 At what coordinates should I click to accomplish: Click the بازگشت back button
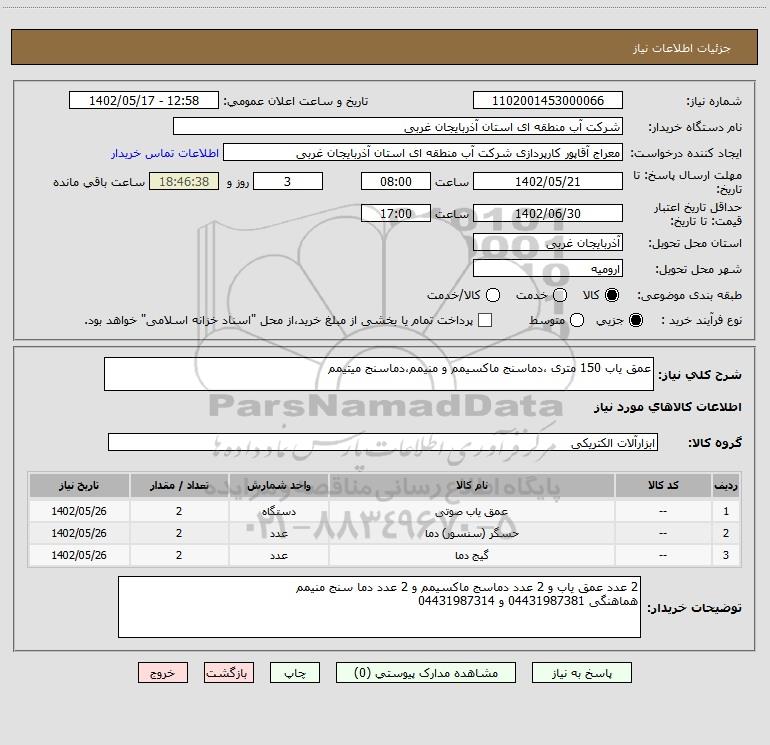(229, 673)
